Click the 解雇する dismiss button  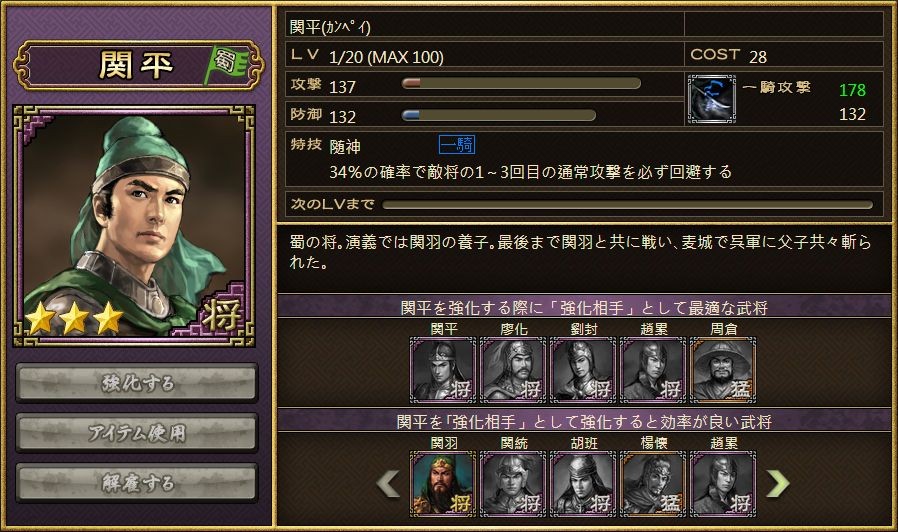(x=137, y=483)
